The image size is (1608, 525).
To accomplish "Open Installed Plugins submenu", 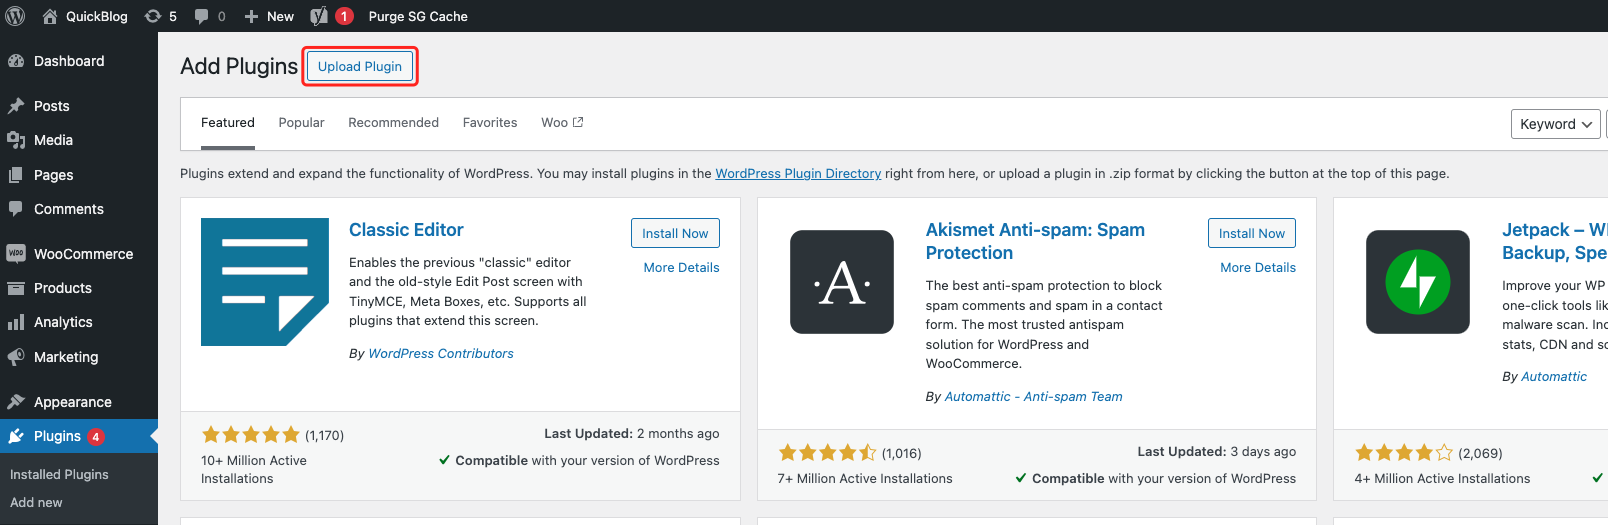I will pyautogui.click(x=59, y=474).
